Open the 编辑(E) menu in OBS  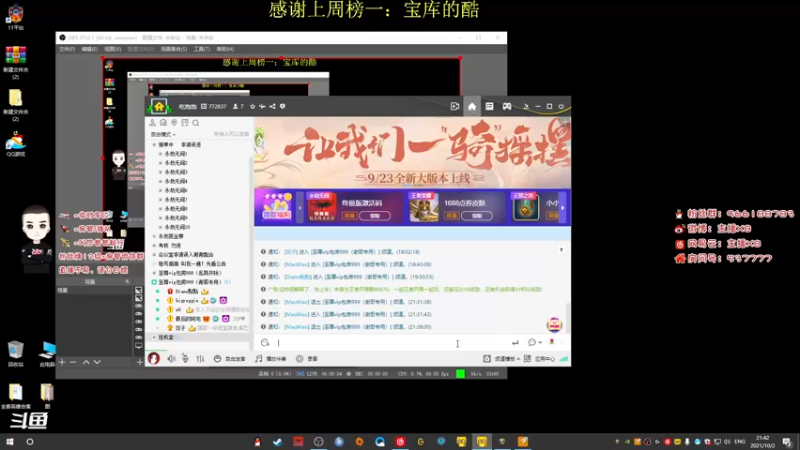click(89, 49)
